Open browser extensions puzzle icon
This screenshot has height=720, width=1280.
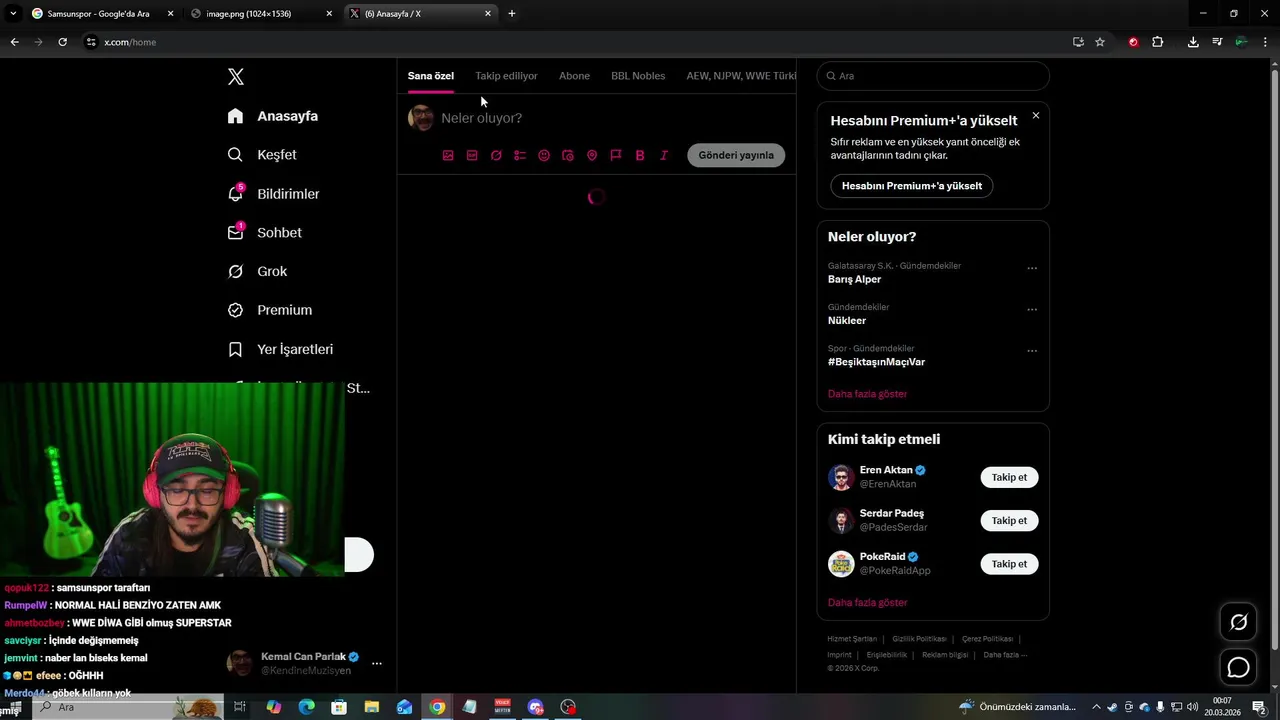pos(1158,42)
